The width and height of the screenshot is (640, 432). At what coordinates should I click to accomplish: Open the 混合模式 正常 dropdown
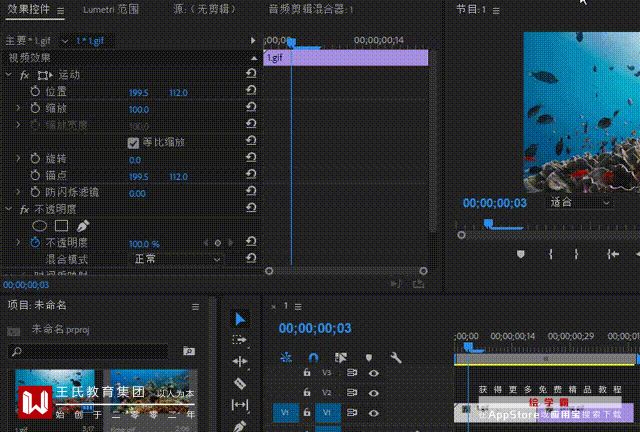(177, 259)
